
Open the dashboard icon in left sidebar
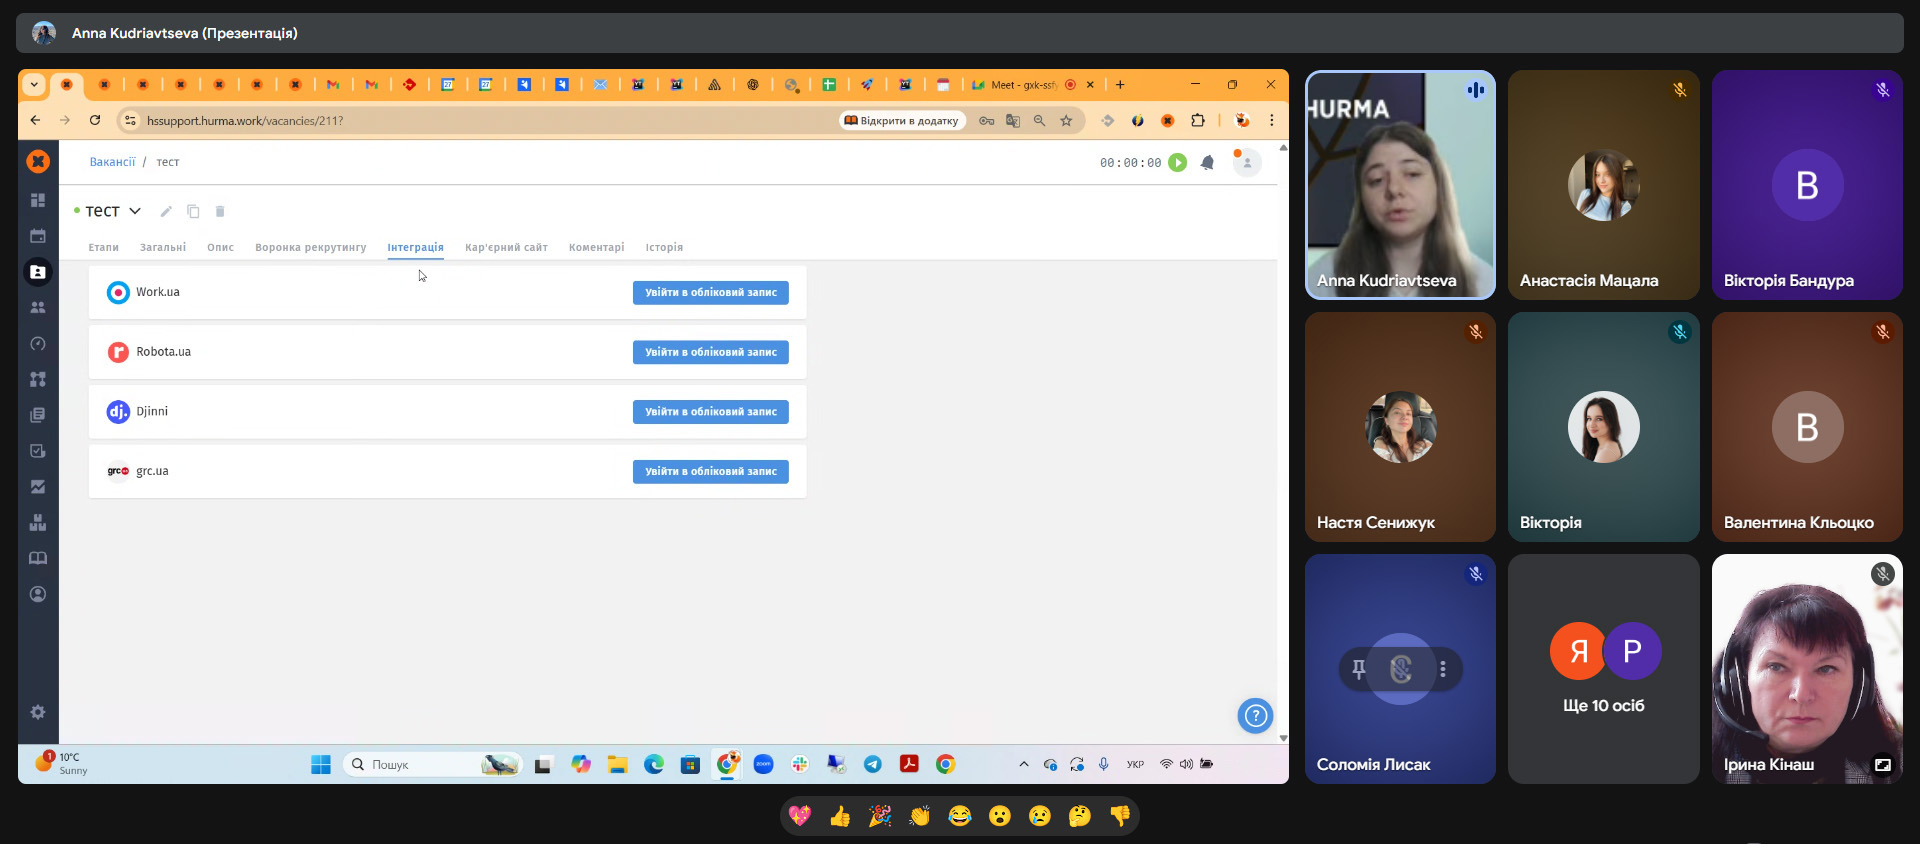(38, 200)
